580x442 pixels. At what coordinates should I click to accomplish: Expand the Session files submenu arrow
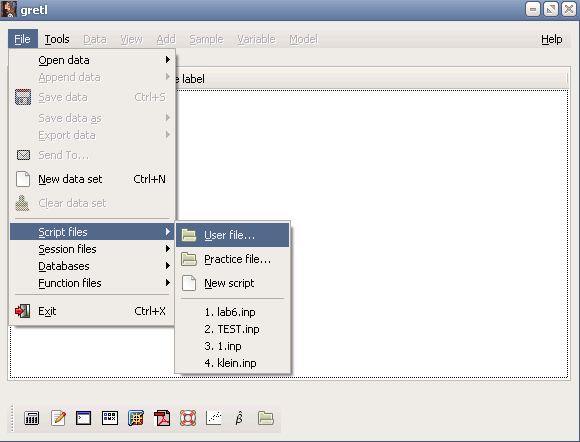coord(168,249)
